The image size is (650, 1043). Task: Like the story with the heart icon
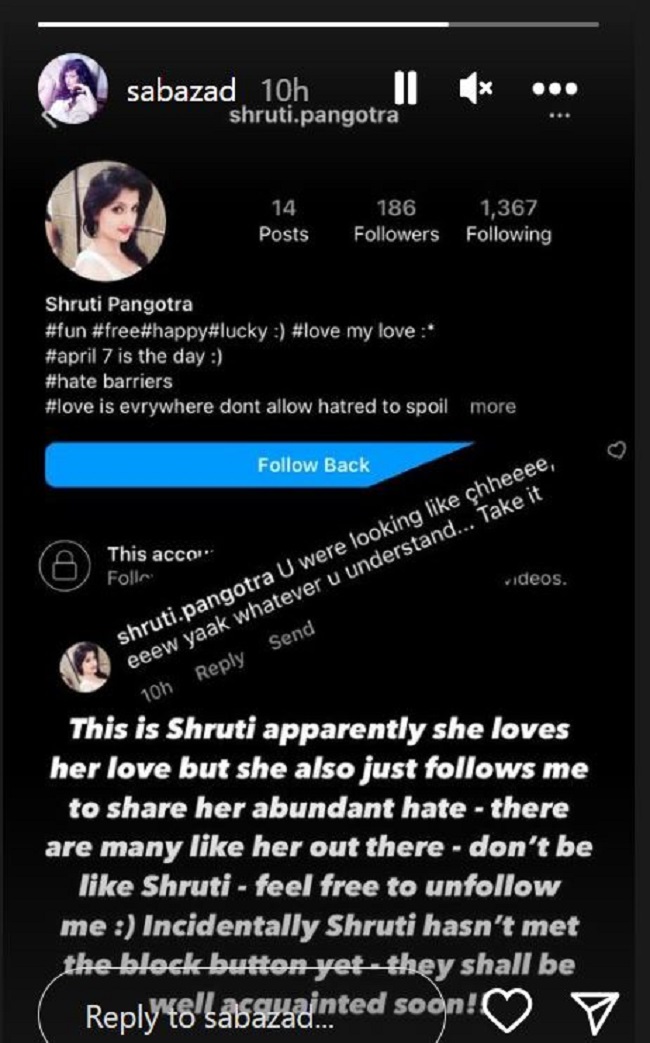tap(508, 1009)
